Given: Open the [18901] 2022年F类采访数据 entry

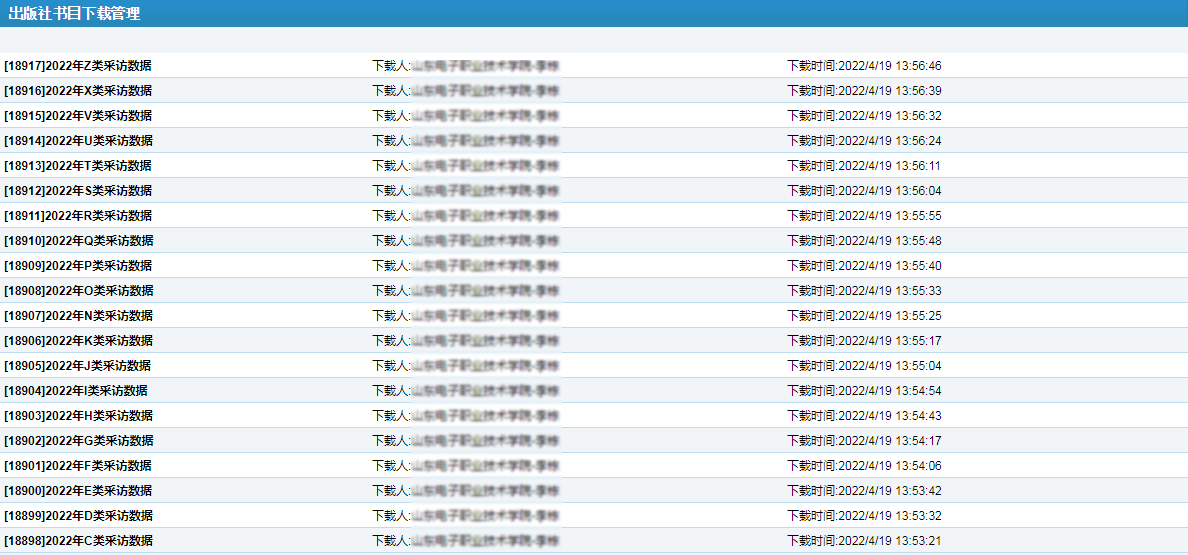Looking at the screenshot, I should click(x=78, y=466).
